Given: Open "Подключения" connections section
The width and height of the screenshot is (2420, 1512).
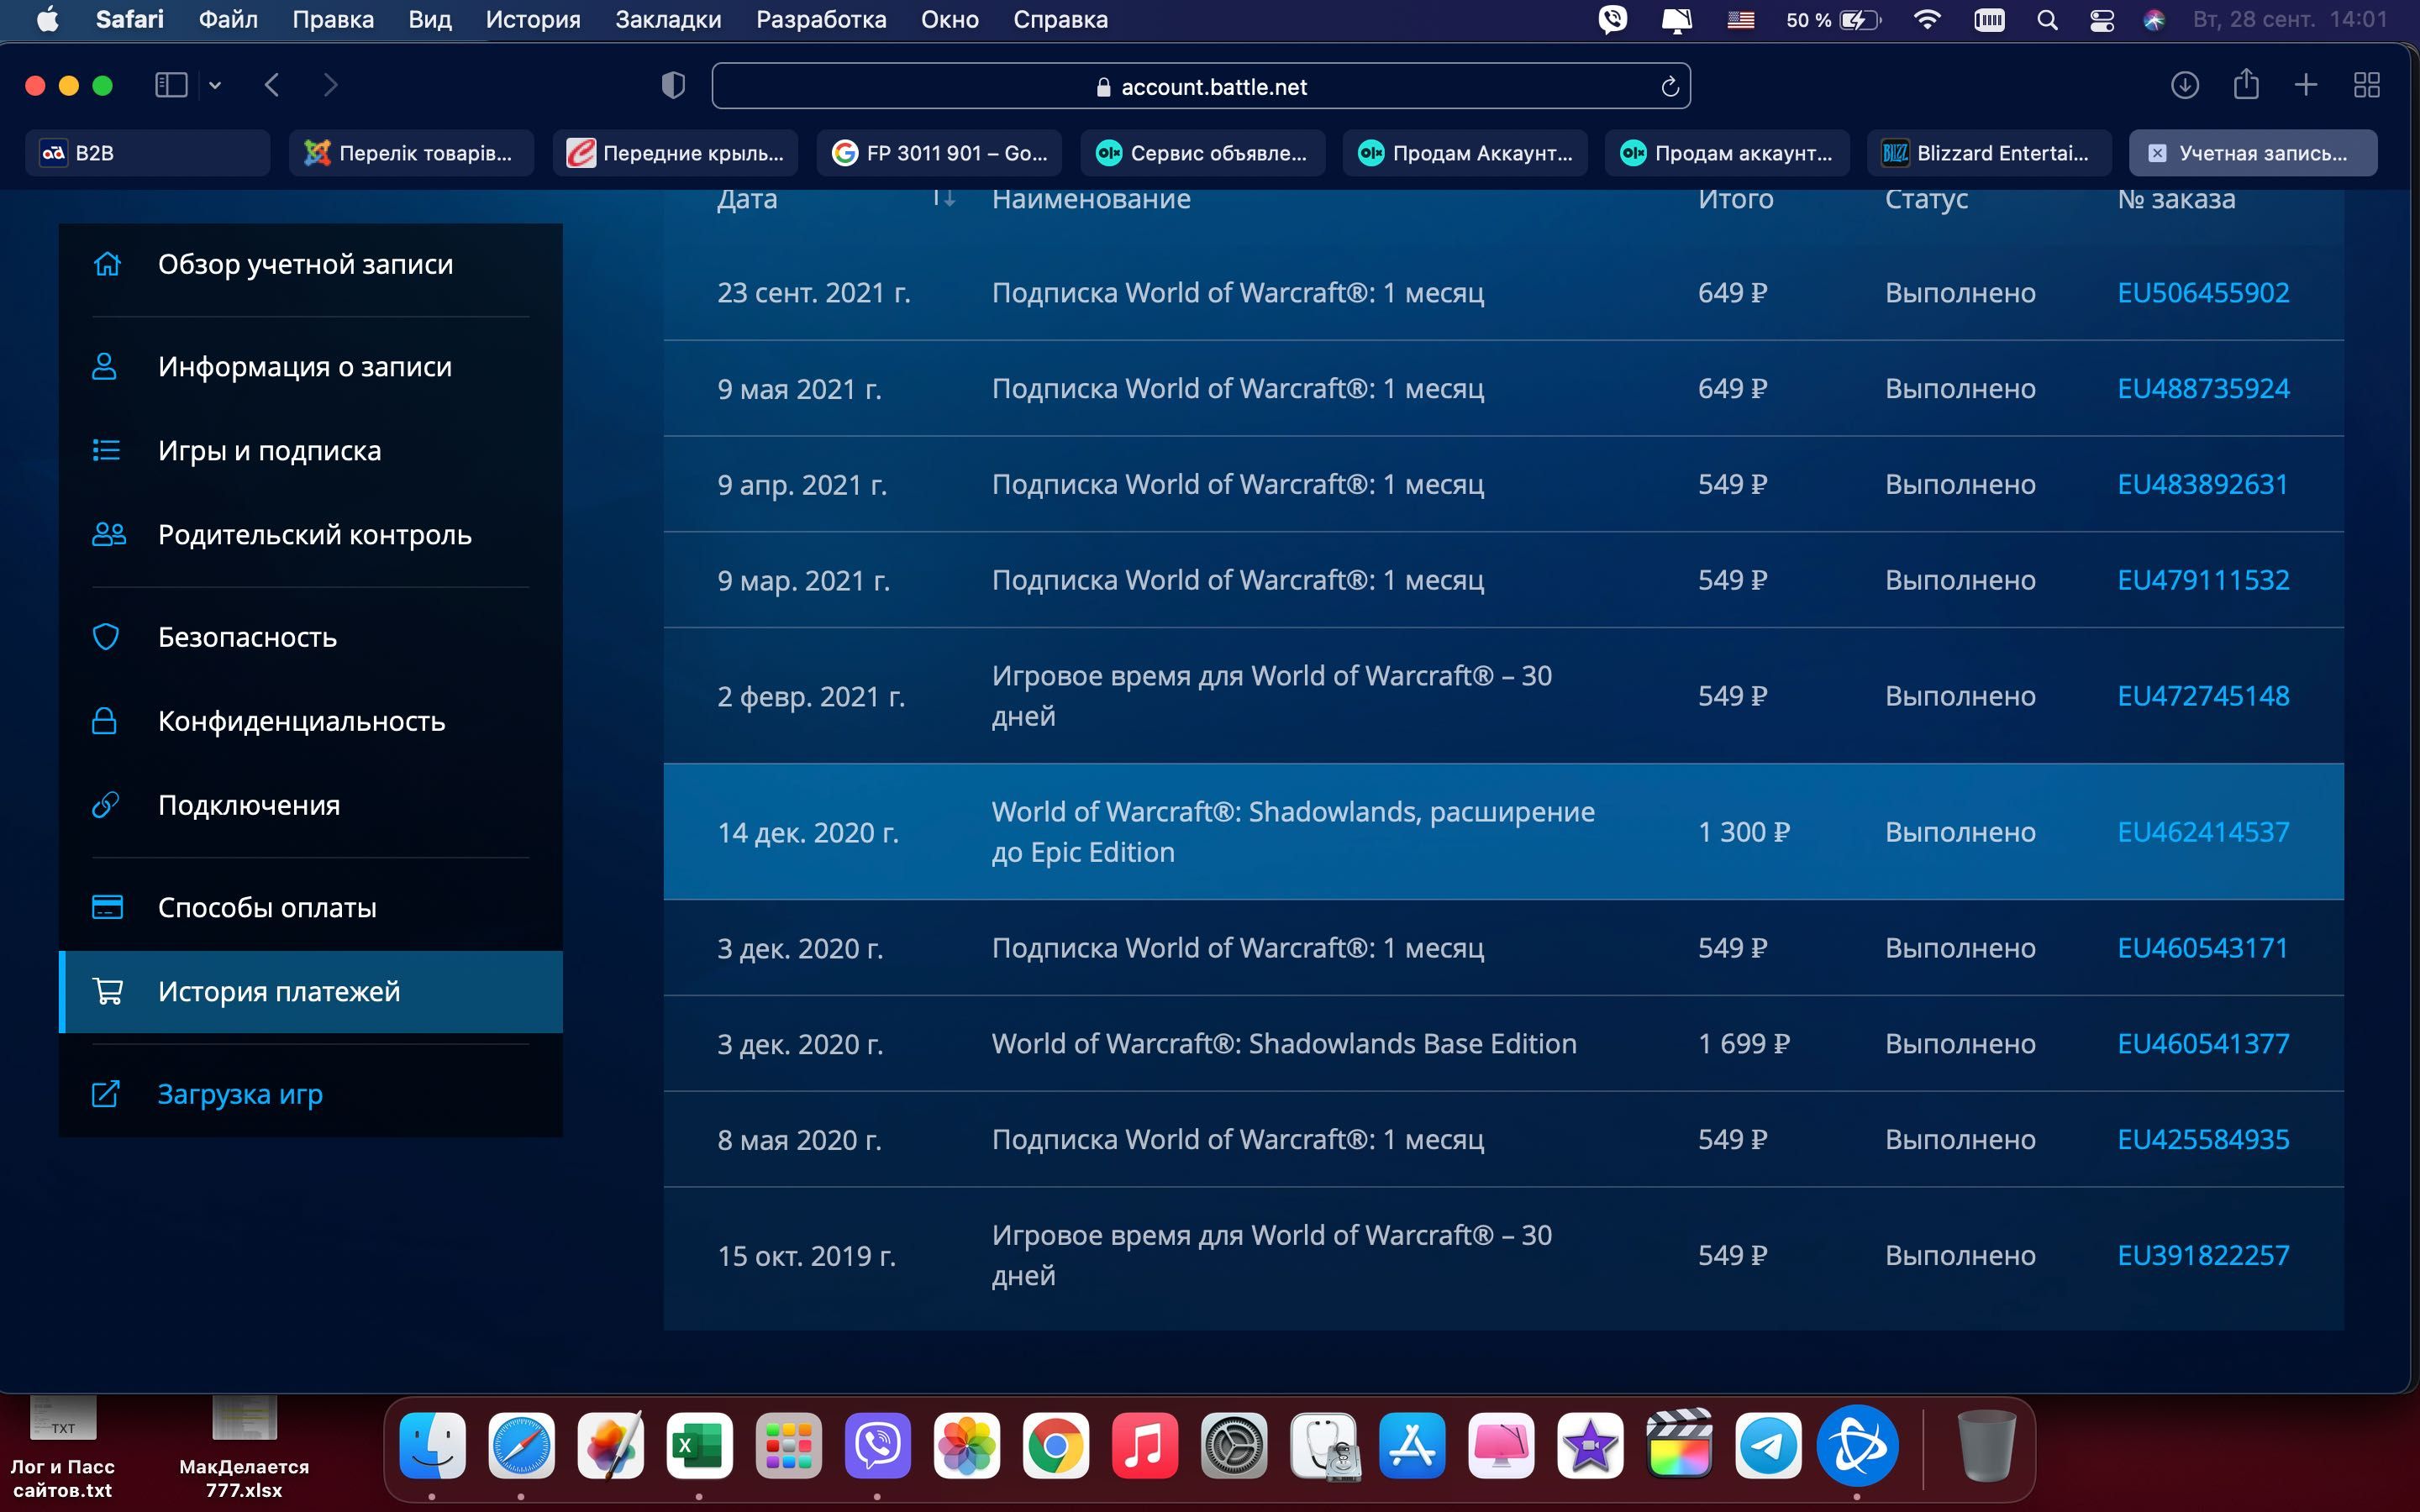Looking at the screenshot, I should (310, 805).
